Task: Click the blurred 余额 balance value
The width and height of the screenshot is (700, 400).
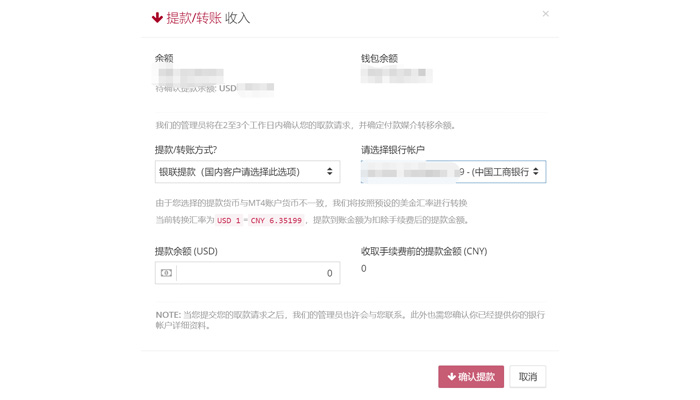Action: click(188, 75)
